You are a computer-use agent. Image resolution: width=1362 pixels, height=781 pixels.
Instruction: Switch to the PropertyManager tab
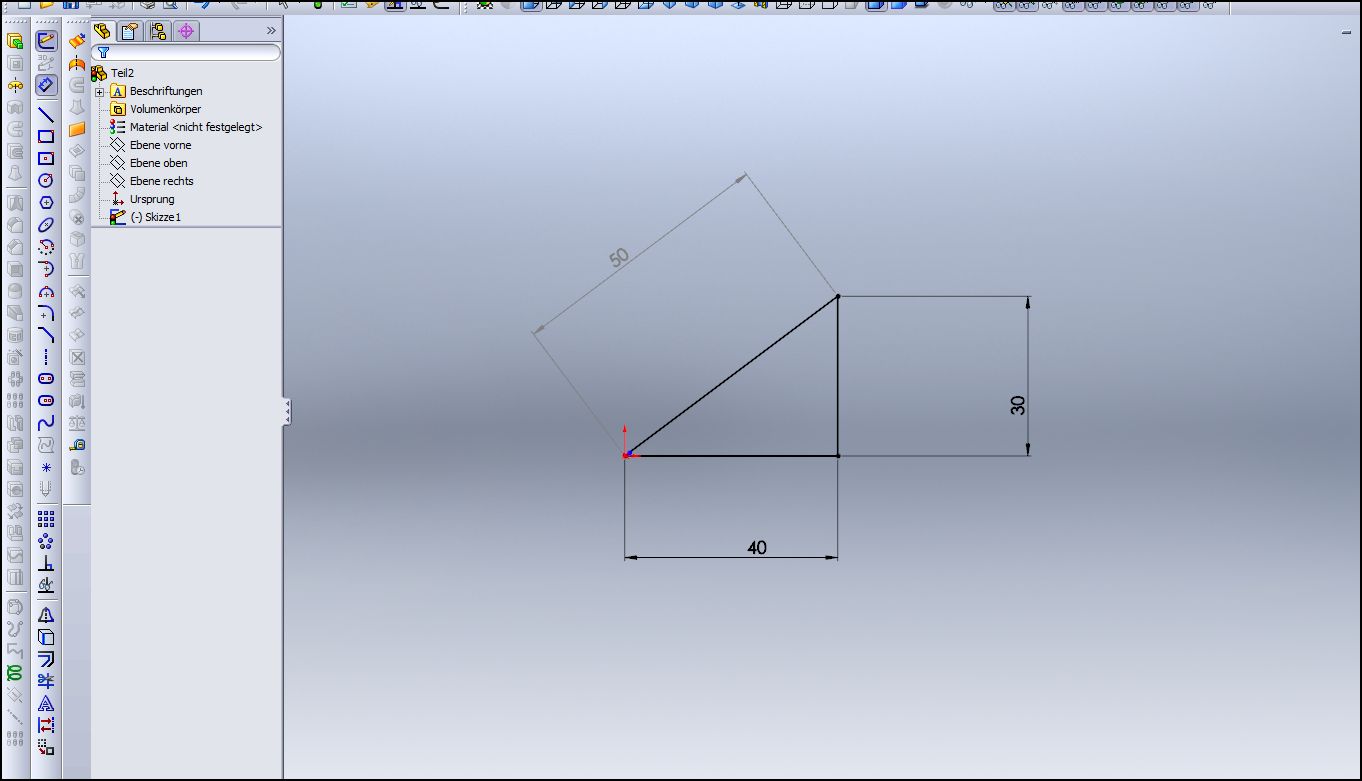pyautogui.click(x=130, y=31)
